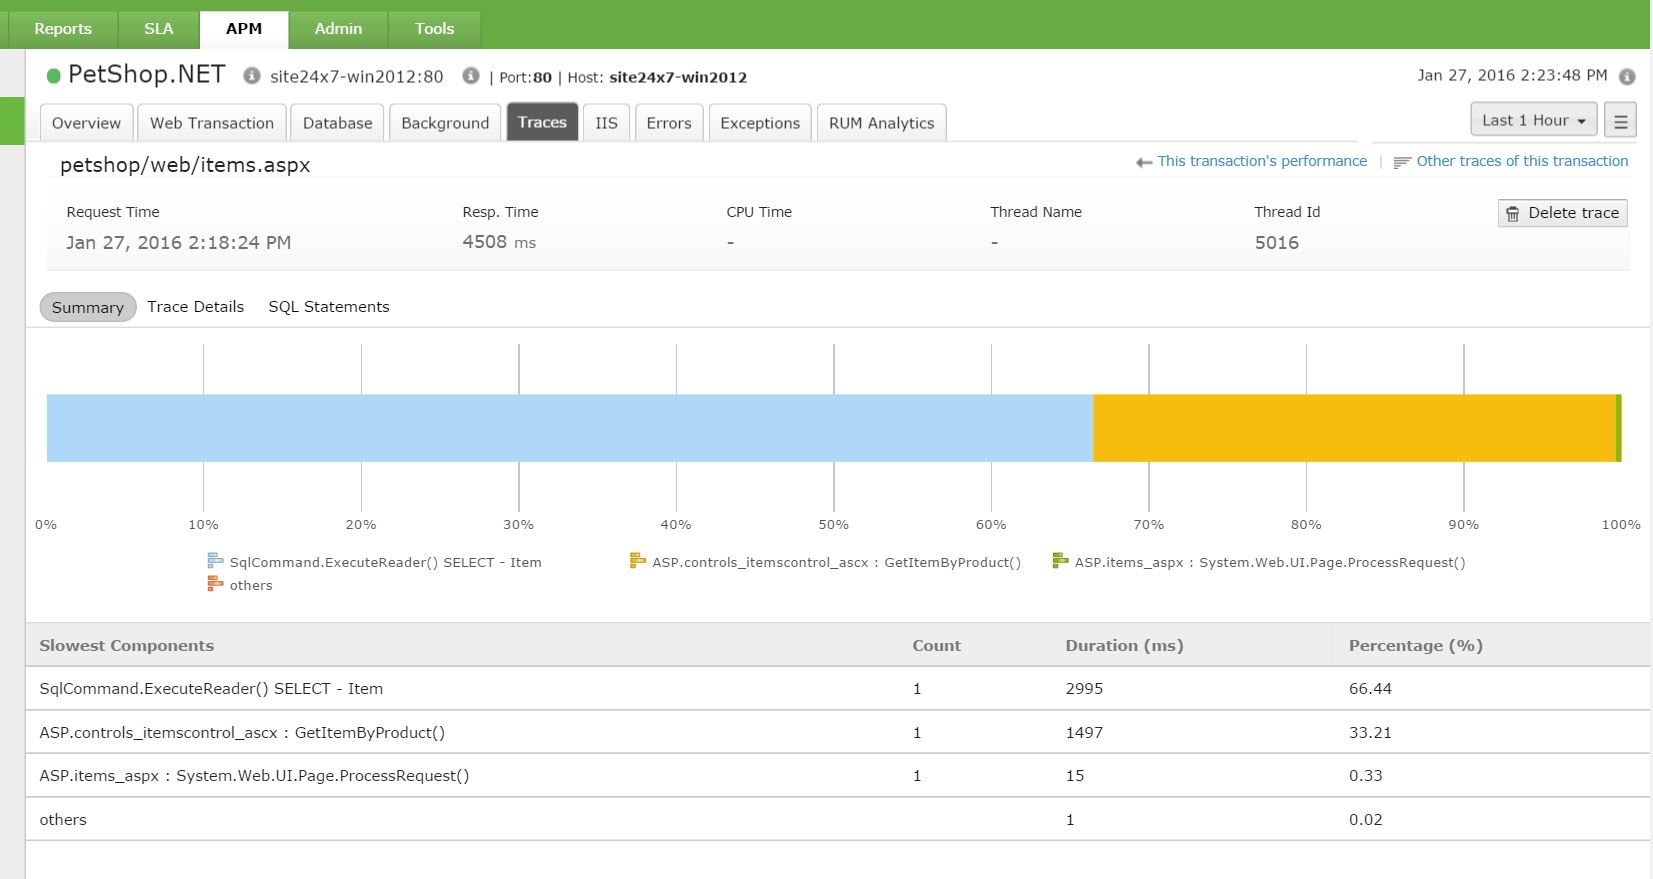
Task: Click percentage value 0.02
Action: (1365, 820)
